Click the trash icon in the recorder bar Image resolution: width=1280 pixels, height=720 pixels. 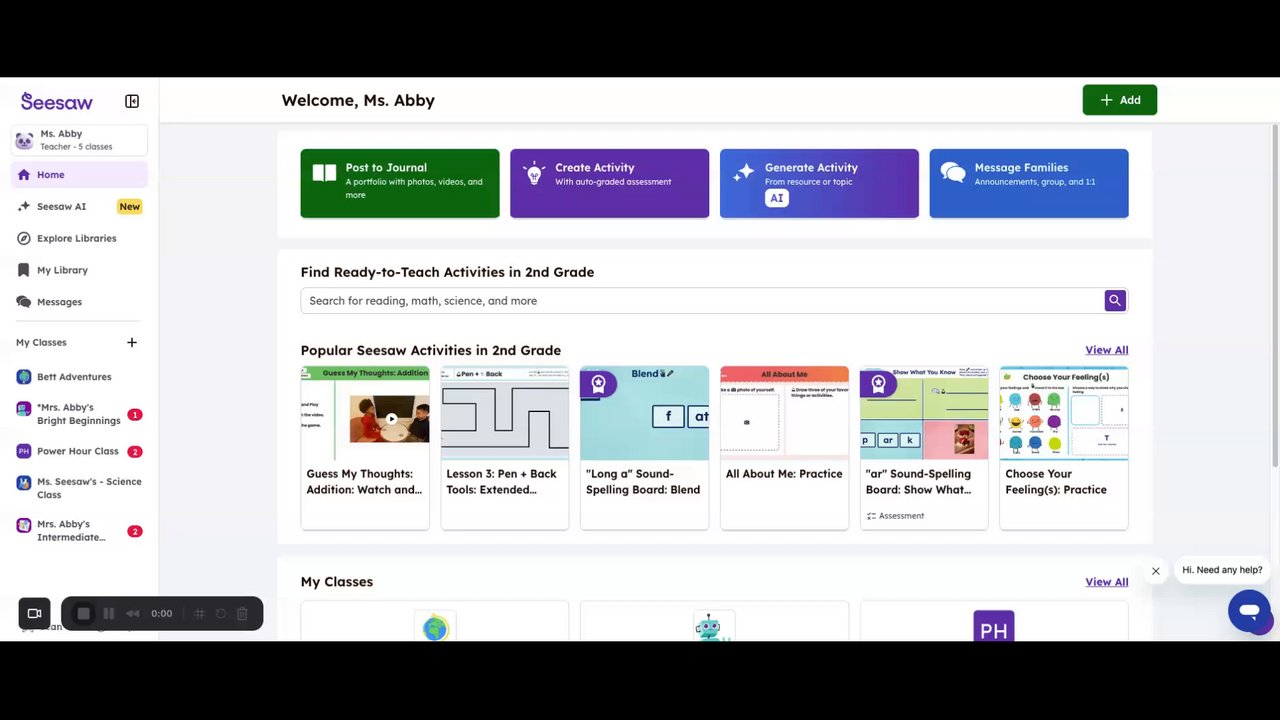pos(242,614)
